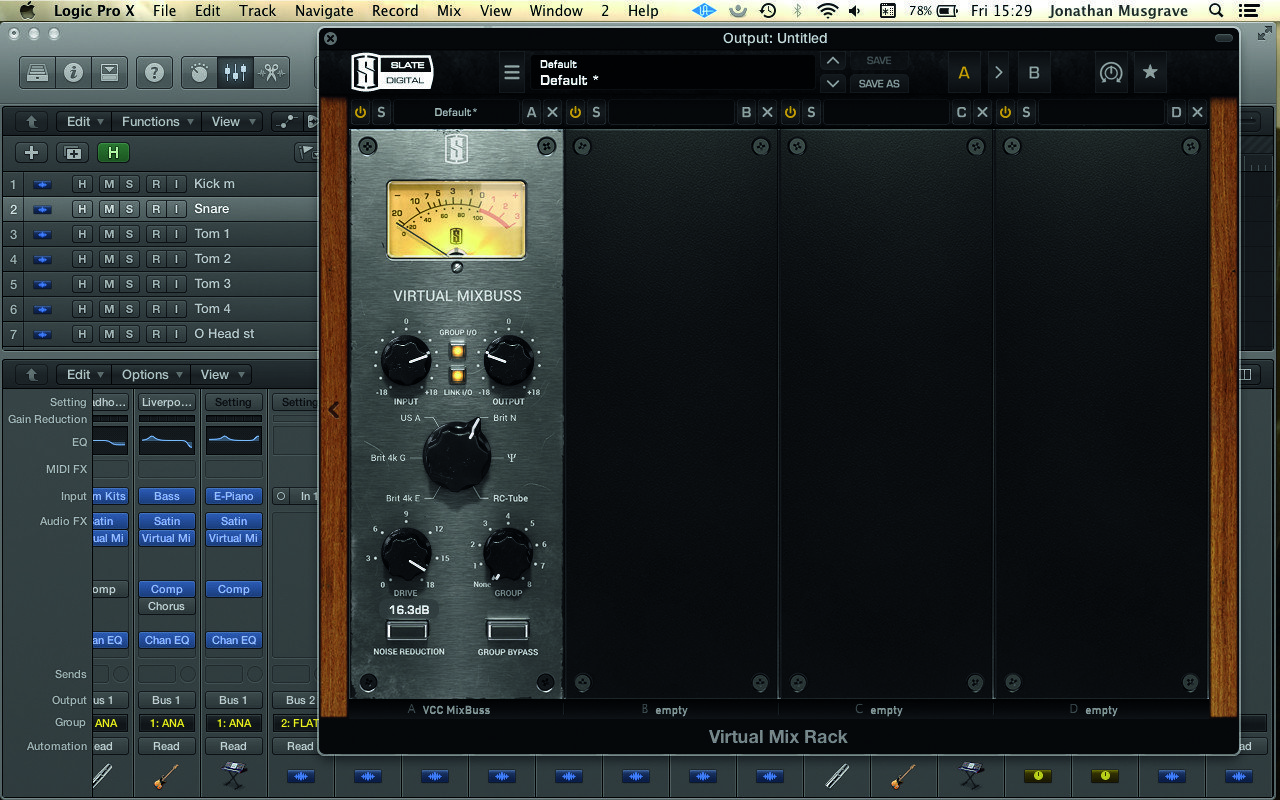Viewport: 1280px width, 800px height.
Task: Open the tracks area View dropdown
Action: tap(232, 121)
